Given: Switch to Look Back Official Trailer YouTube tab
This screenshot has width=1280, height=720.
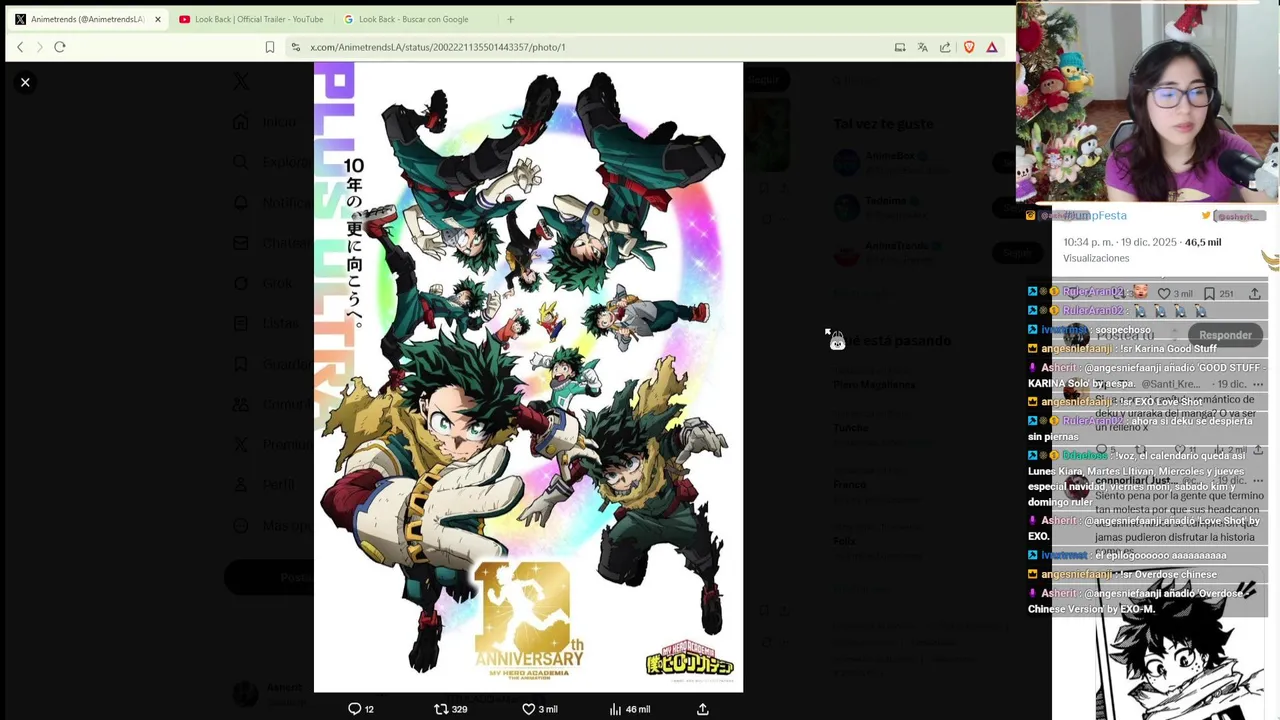Looking at the screenshot, I should 251,19.
